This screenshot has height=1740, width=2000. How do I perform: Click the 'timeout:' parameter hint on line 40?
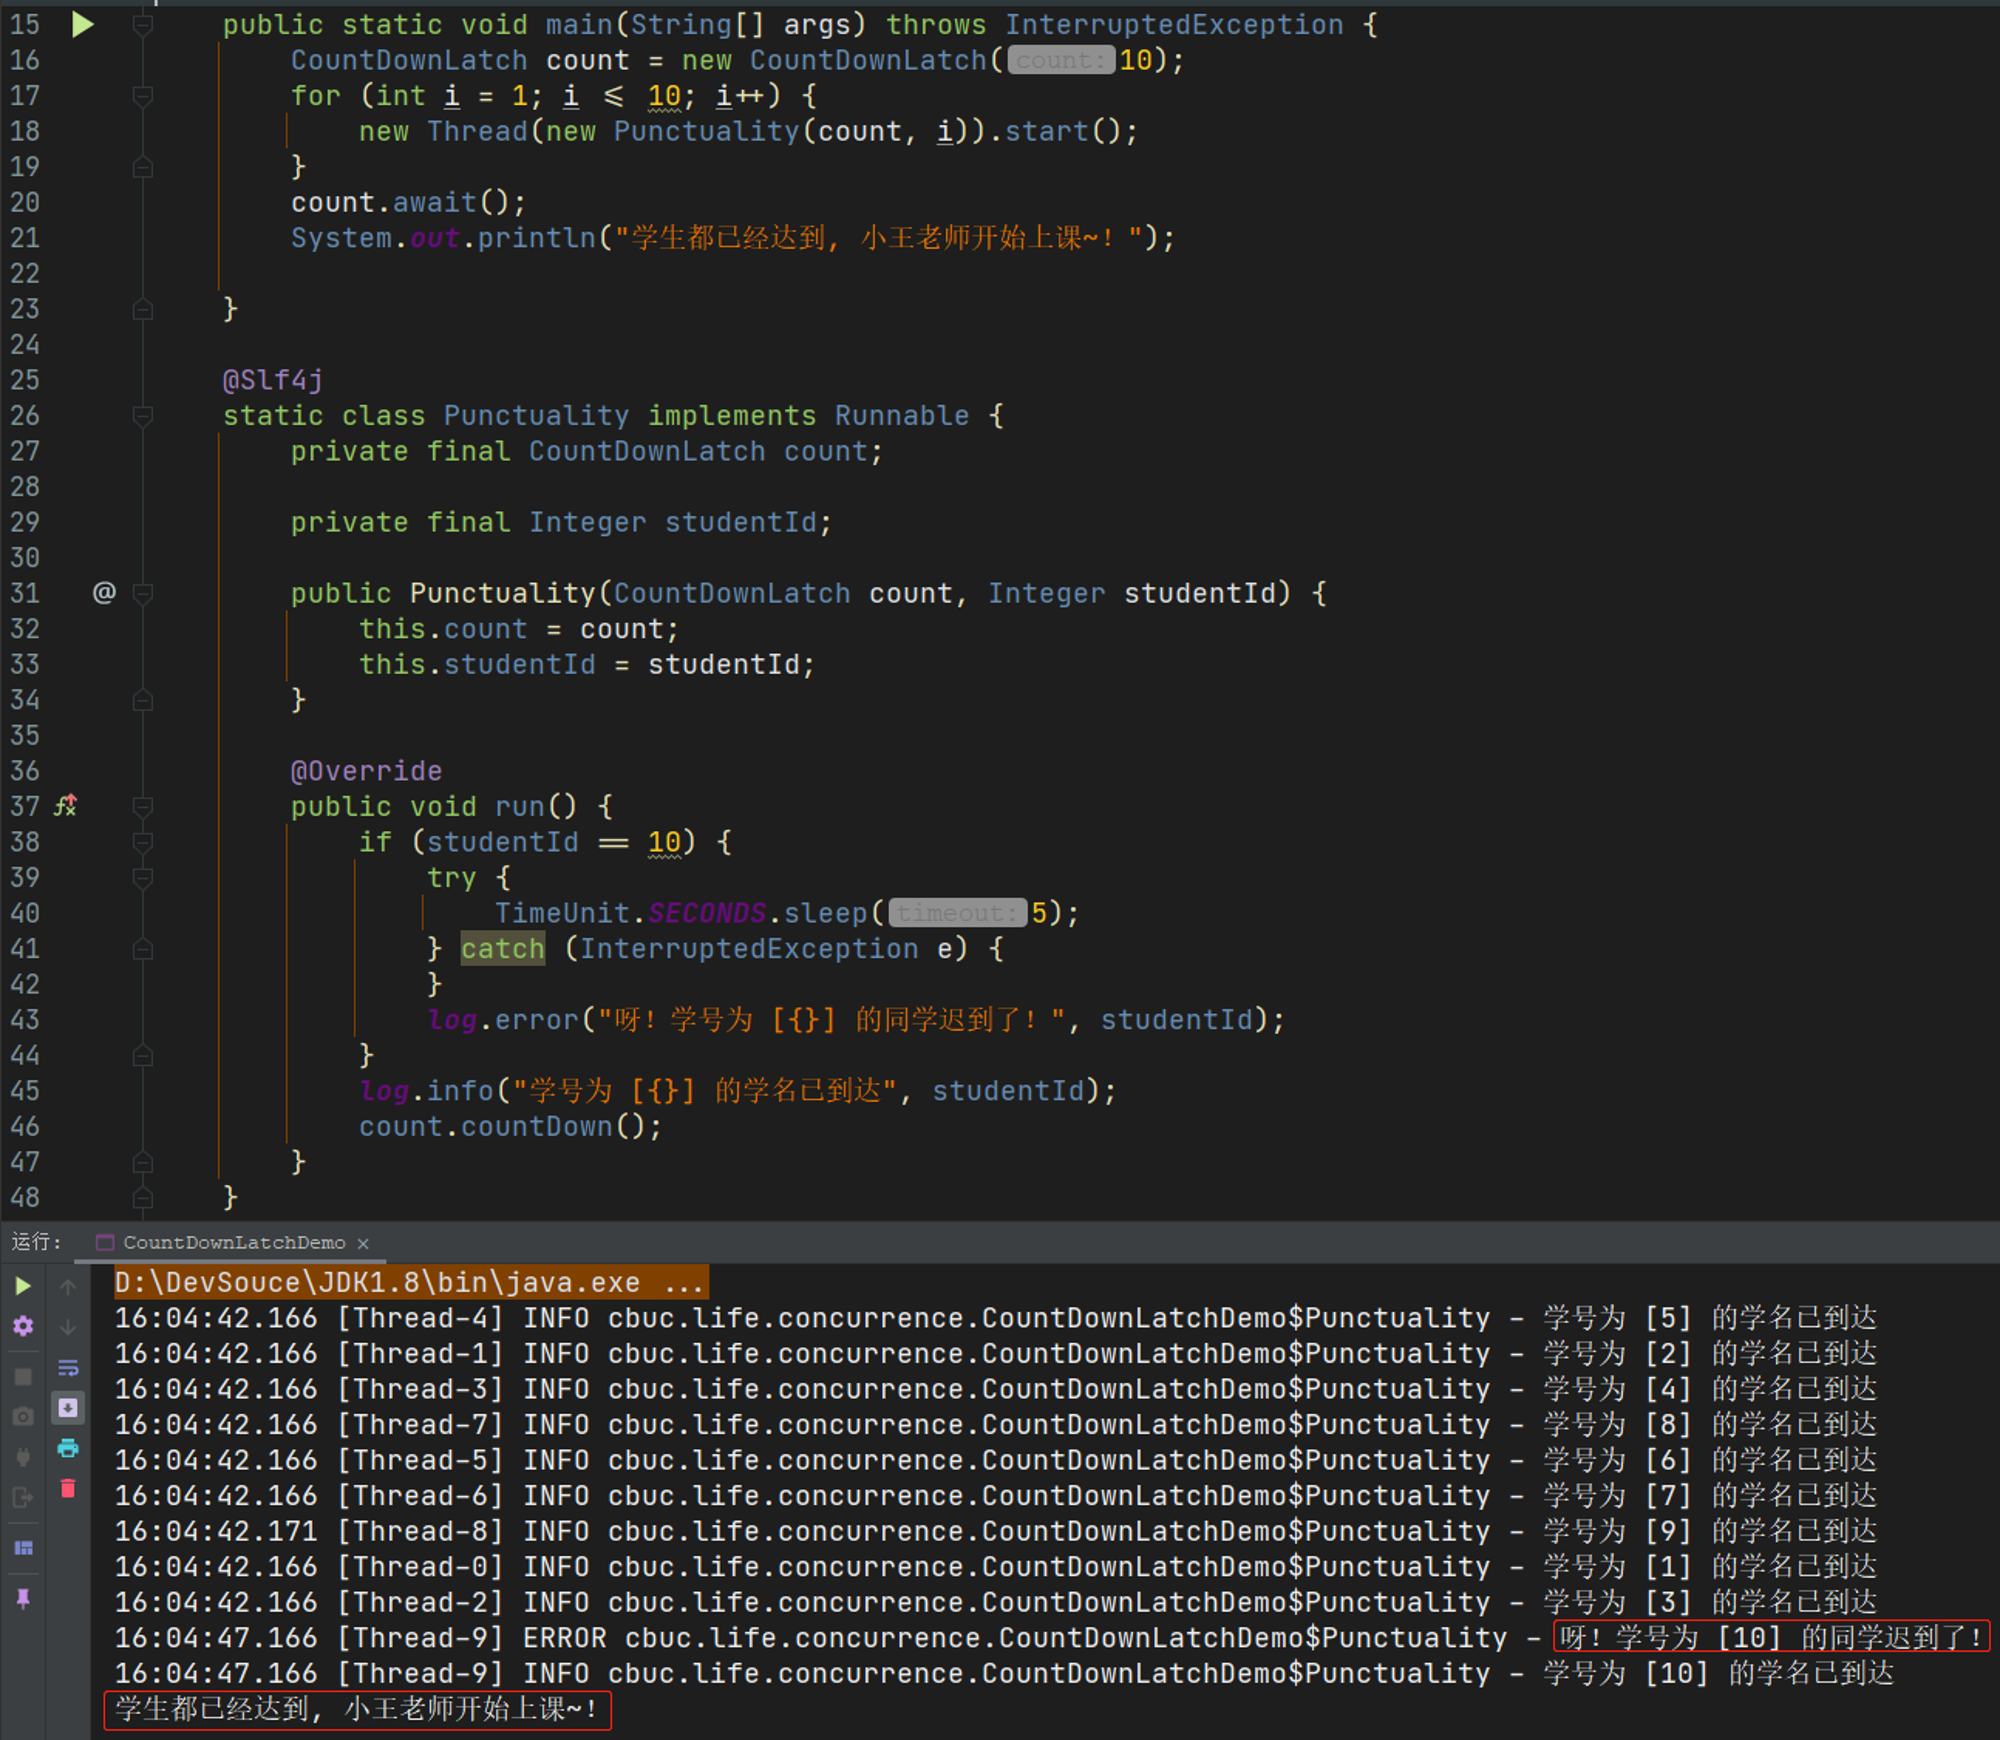[x=957, y=913]
